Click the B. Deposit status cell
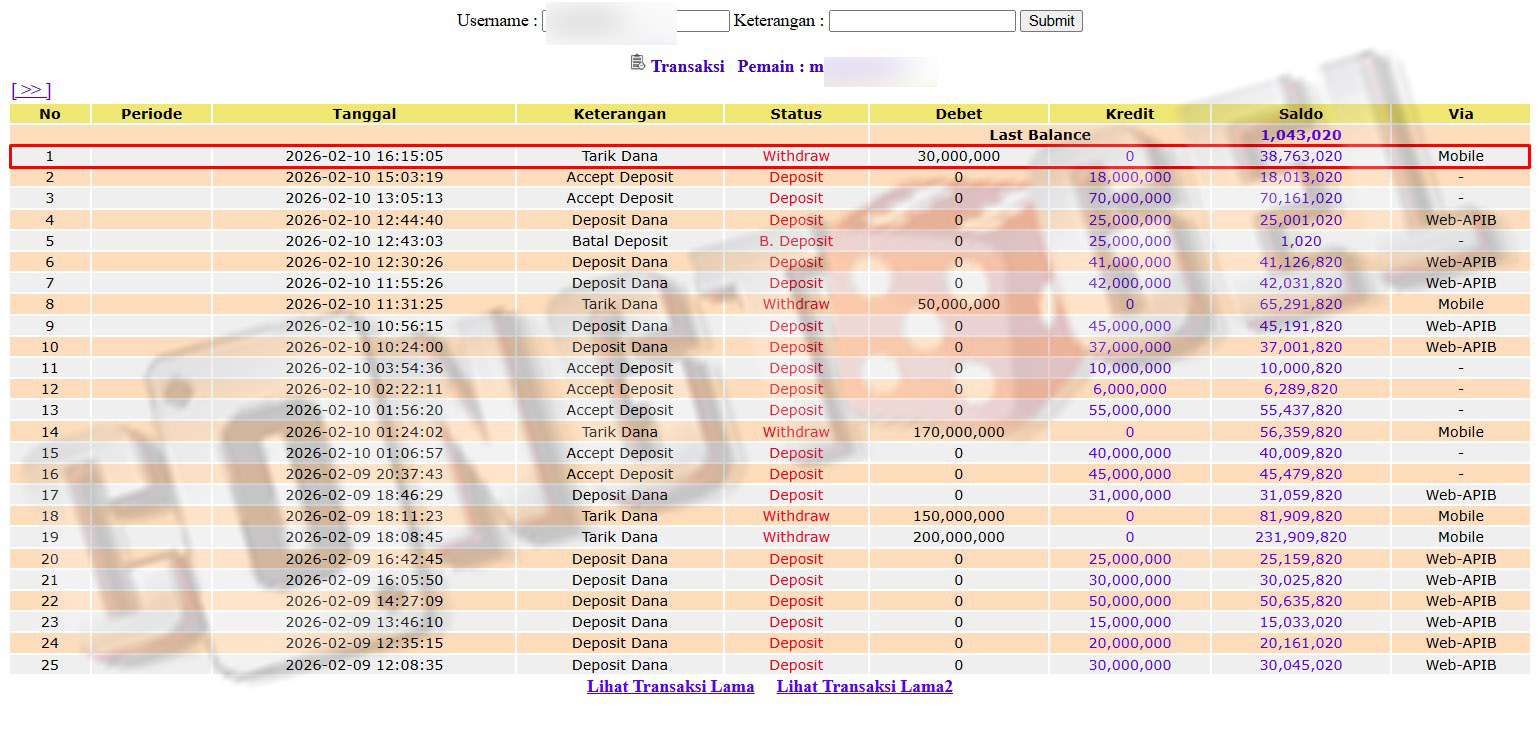The image size is (1540, 735). point(795,241)
